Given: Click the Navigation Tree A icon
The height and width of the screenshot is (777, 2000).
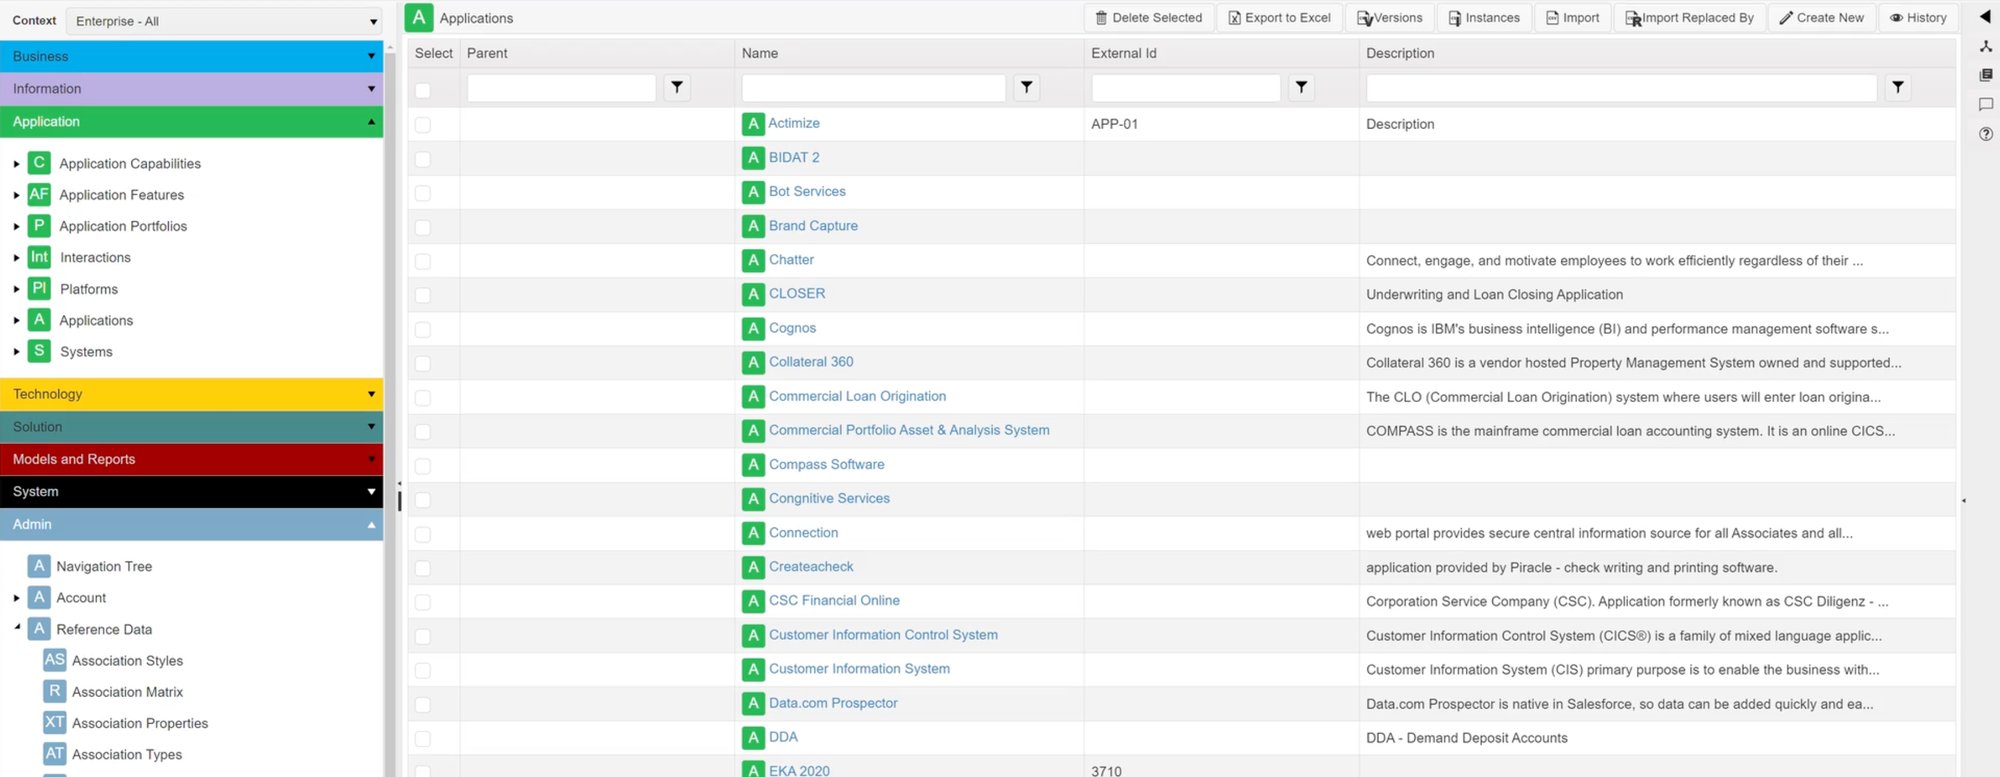Looking at the screenshot, I should tap(39, 566).
